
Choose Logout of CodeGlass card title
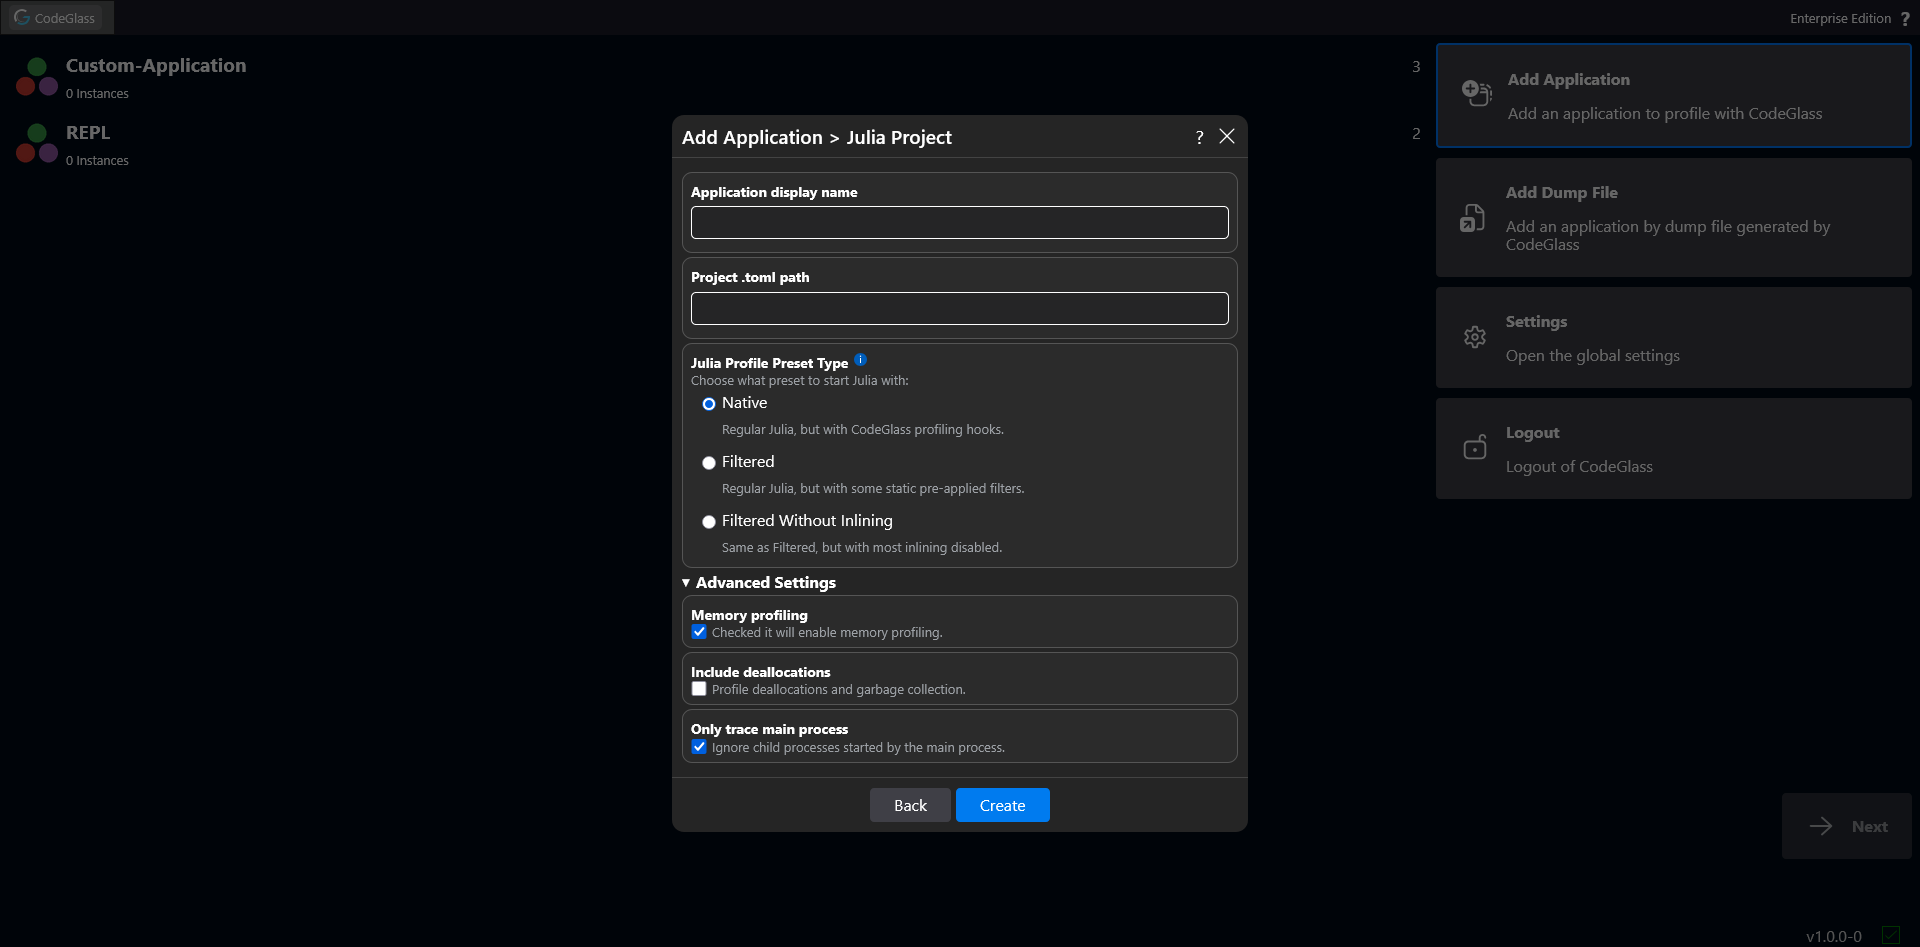coord(1532,433)
